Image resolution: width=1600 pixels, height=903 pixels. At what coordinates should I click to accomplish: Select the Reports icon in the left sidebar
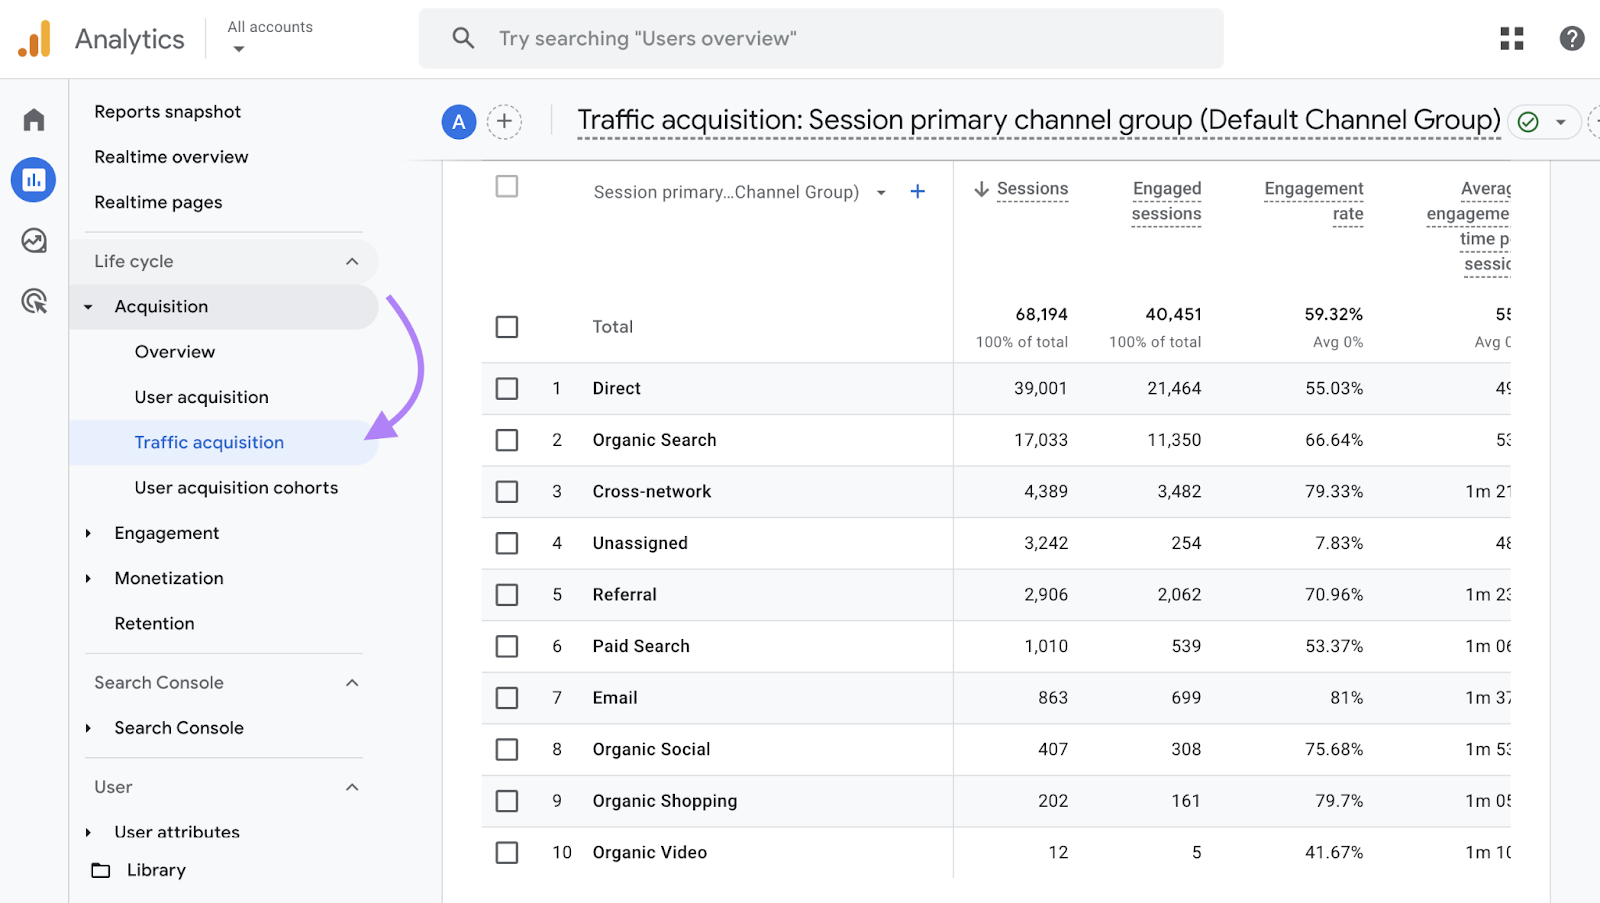pos(33,180)
